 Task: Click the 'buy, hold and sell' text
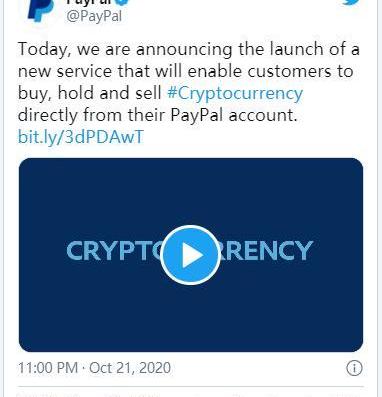(x=90, y=93)
